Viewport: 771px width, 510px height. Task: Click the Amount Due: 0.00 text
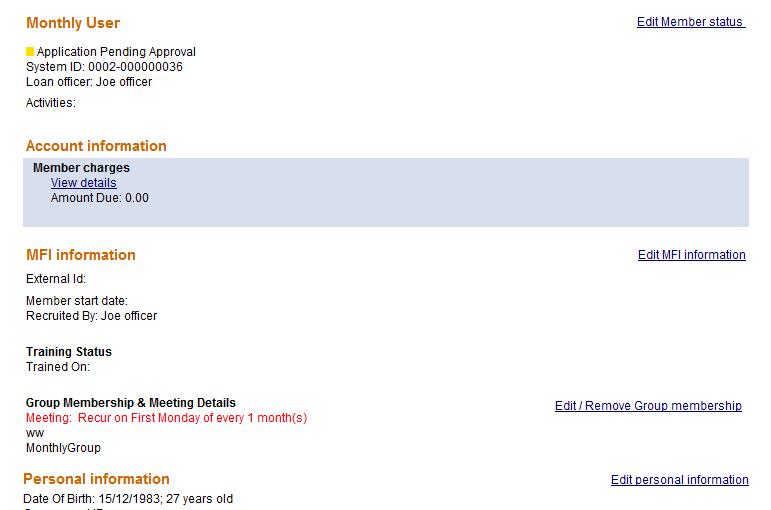(x=99, y=198)
